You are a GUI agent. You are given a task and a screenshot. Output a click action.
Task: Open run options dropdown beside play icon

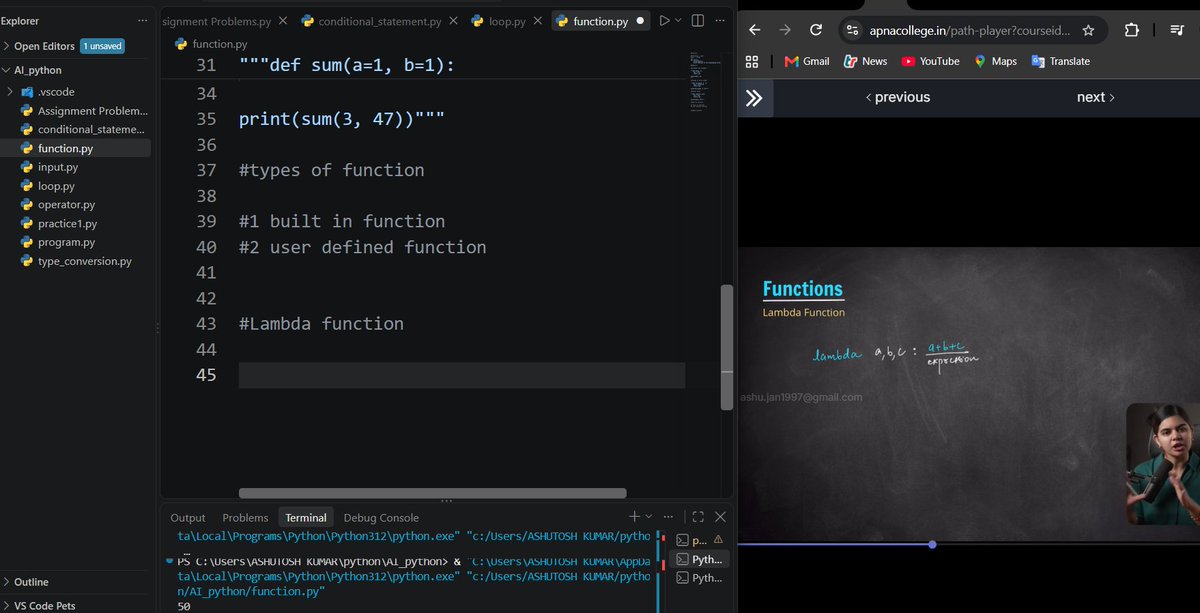tap(678, 20)
